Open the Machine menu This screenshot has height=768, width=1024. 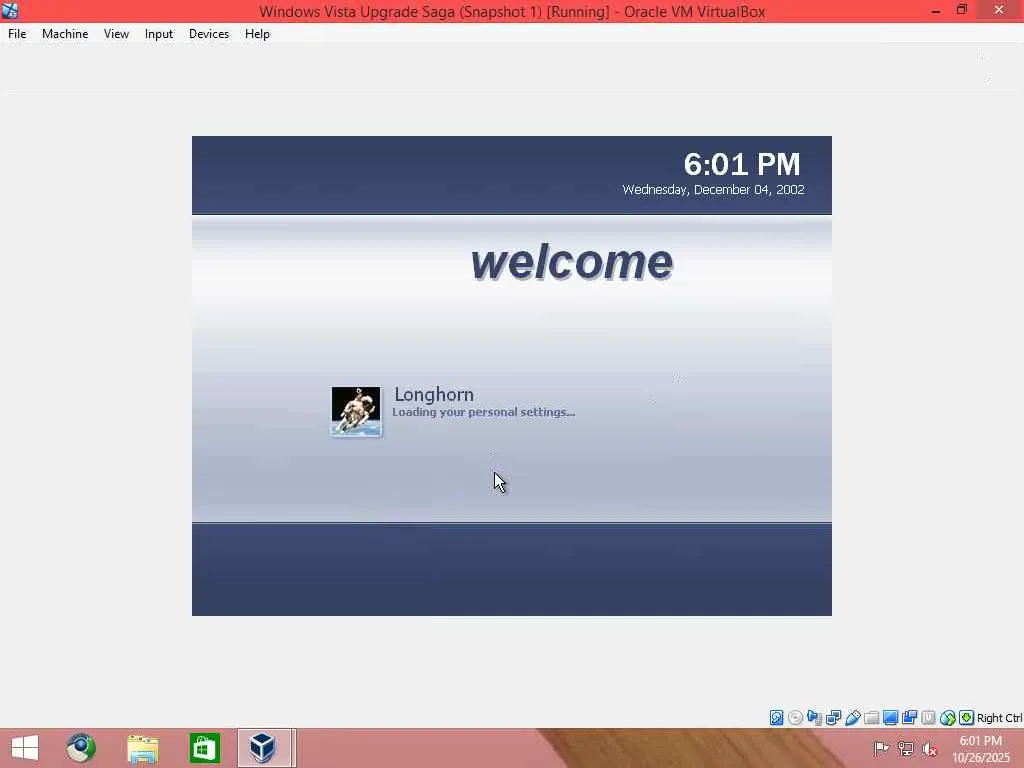tap(65, 34)
